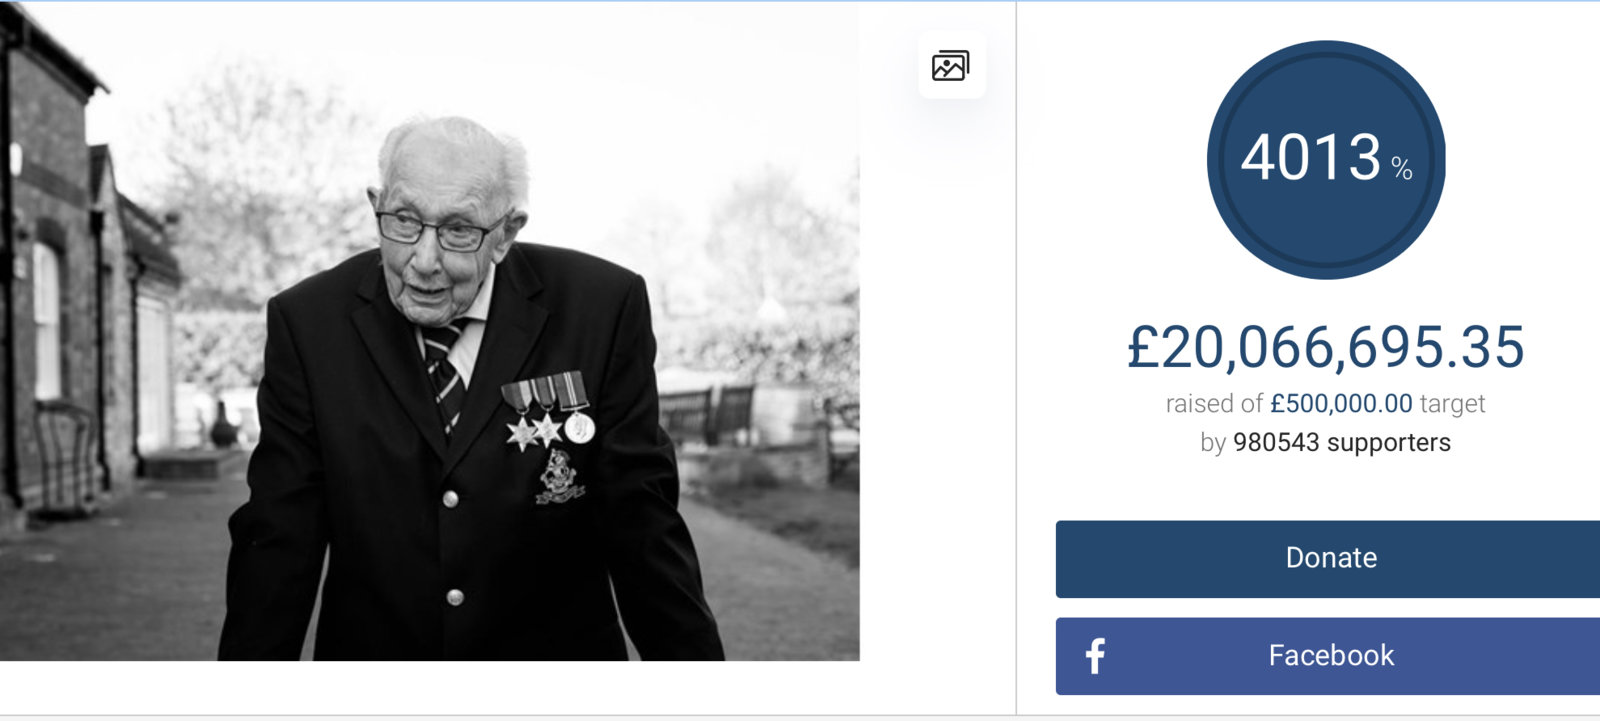Click the garden bench in photo background
1600x721 pixels.
click(x=706, y=412)
